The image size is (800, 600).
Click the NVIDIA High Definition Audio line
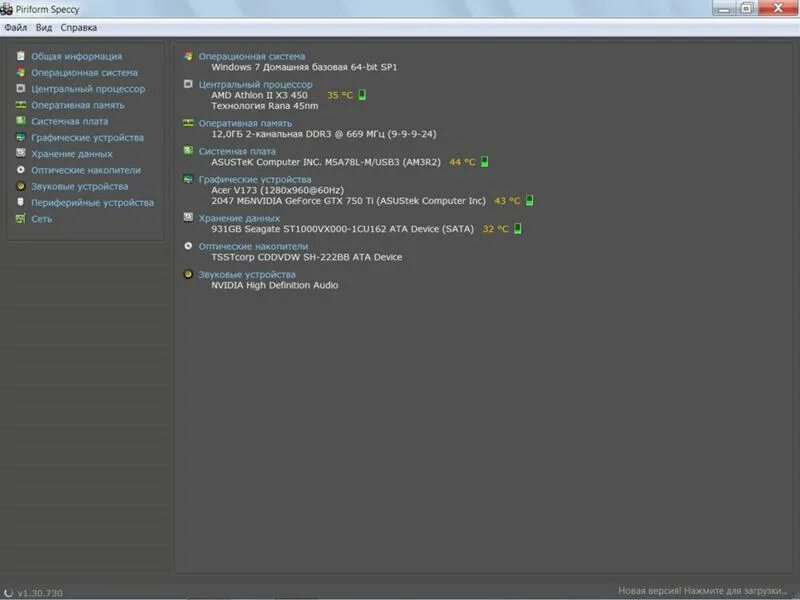(274, 285)
